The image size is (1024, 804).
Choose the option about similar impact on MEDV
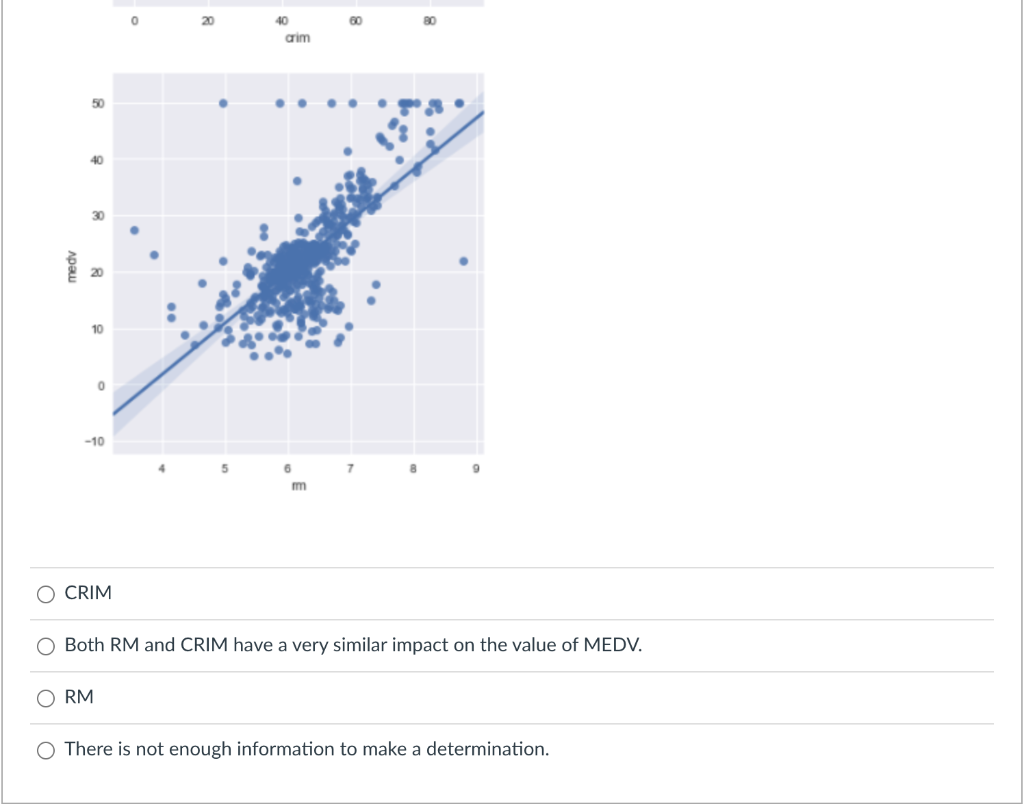(45, 646)
